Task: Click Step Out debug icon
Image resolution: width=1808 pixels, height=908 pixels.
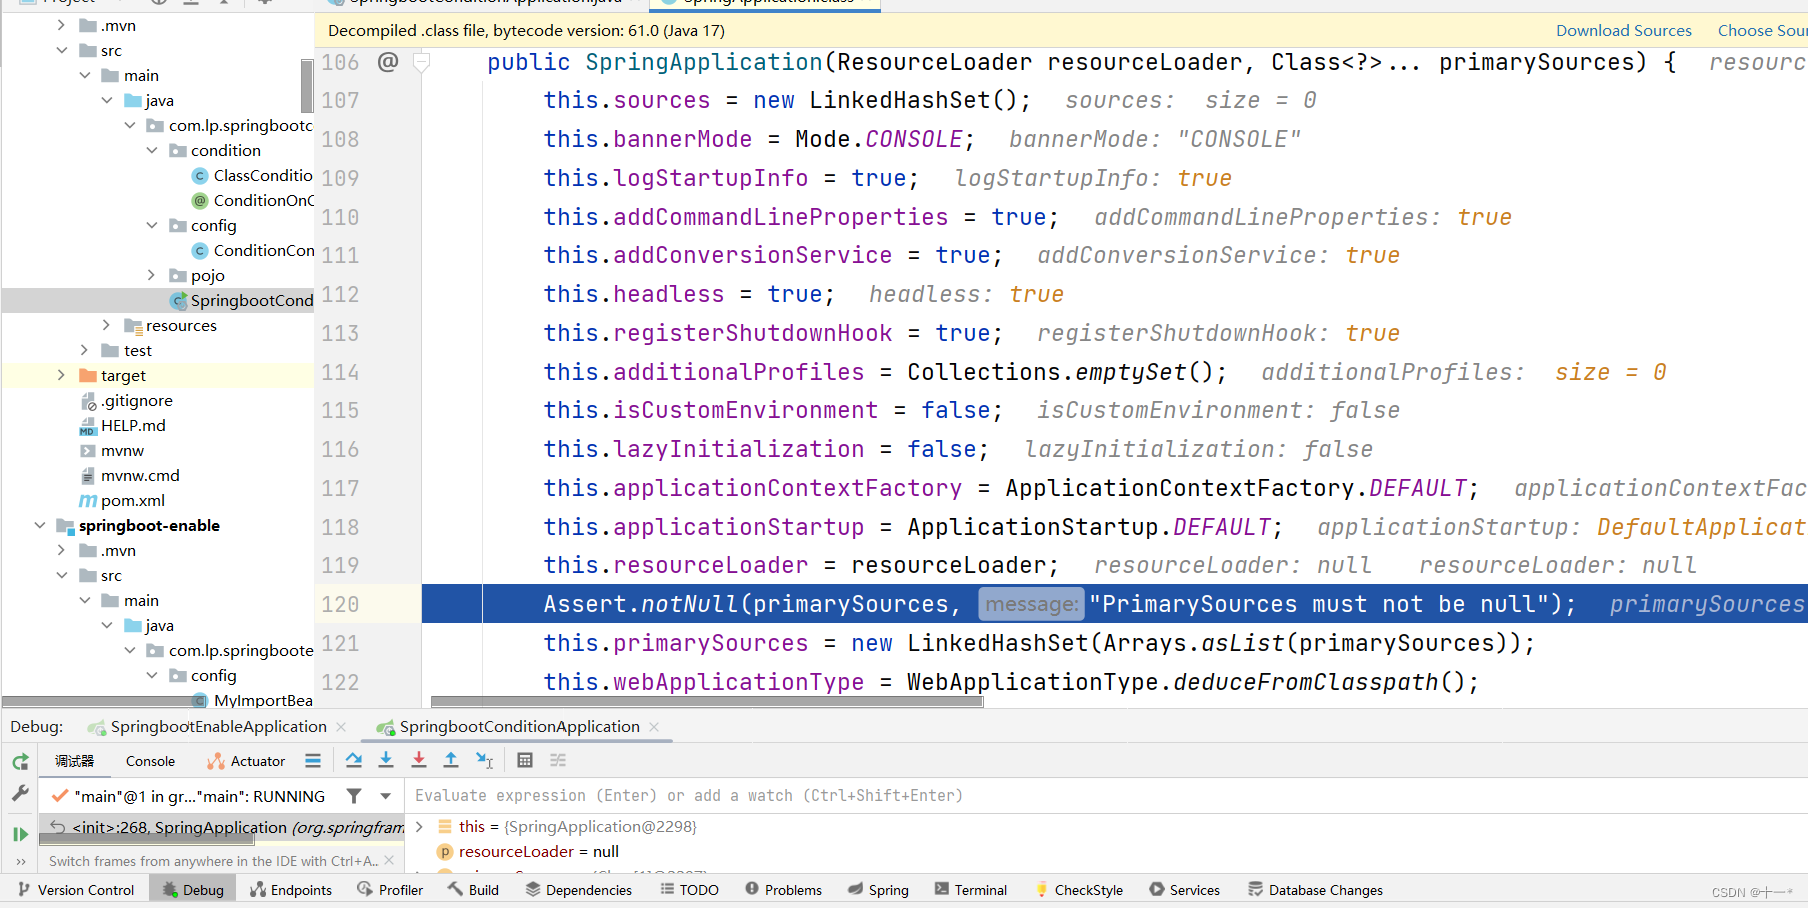Action: (x=451, y=761)
